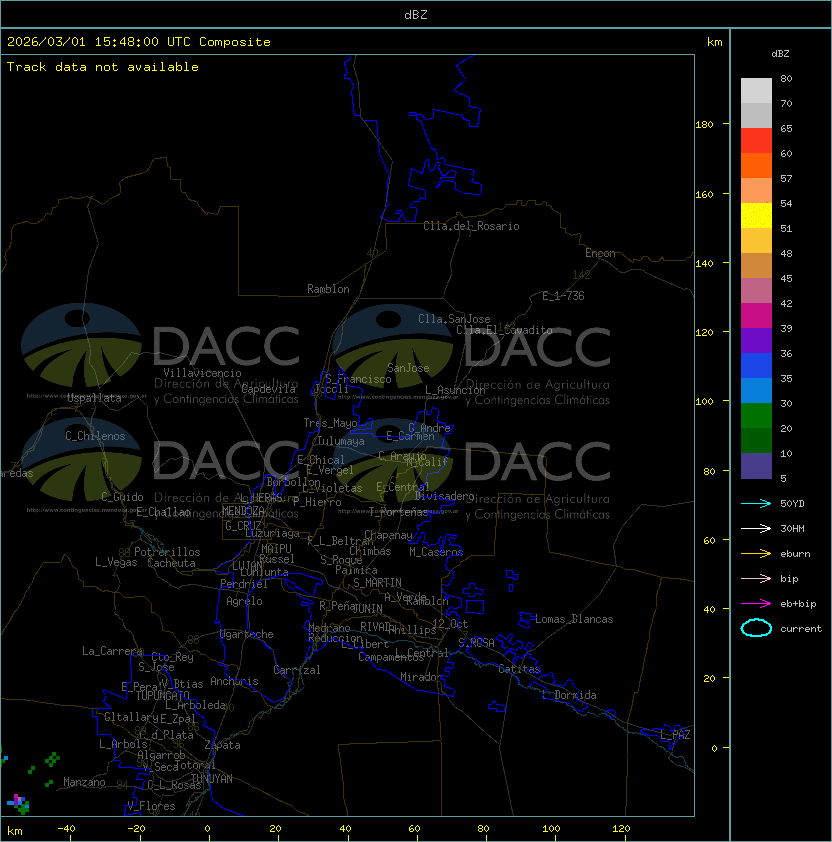This screenshot has height=842, width=832.
Task: Click the 'TUPUNGATO' map label
Action: (162, 696)
